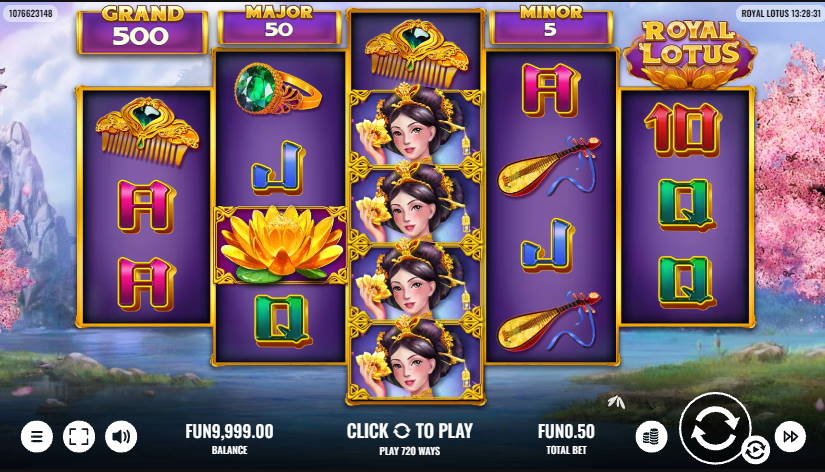Viewport: 825px width, 472px height.
Task: Click the FUN0.50 total bet display
Action: click(566, 438)
